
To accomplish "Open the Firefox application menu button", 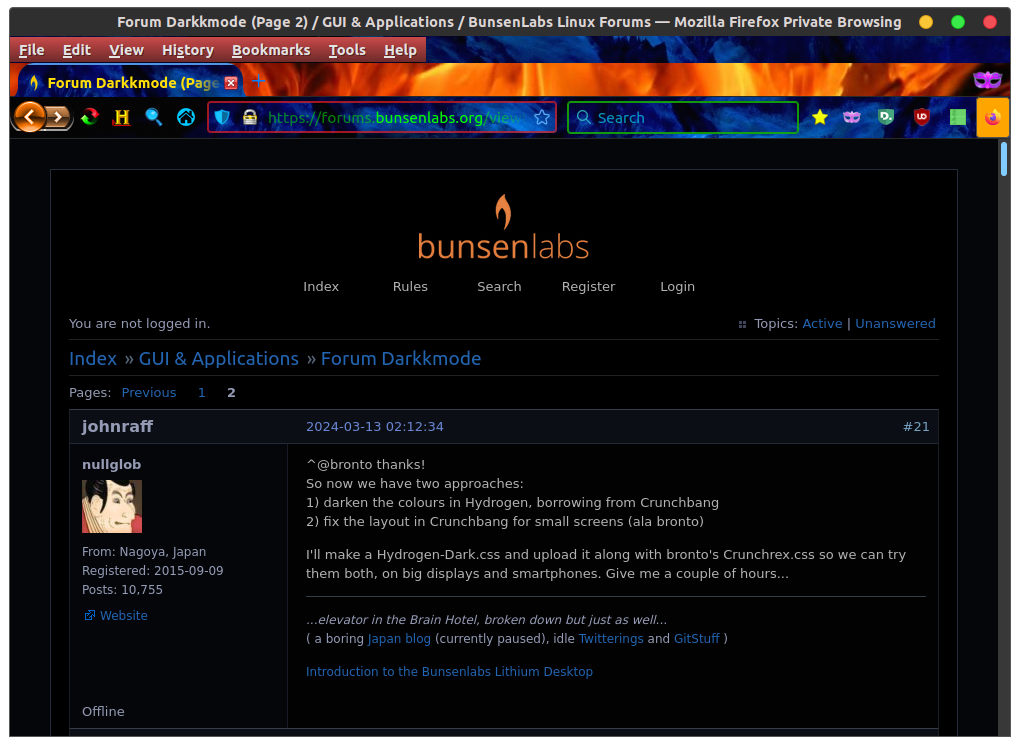I will (992, 118).
